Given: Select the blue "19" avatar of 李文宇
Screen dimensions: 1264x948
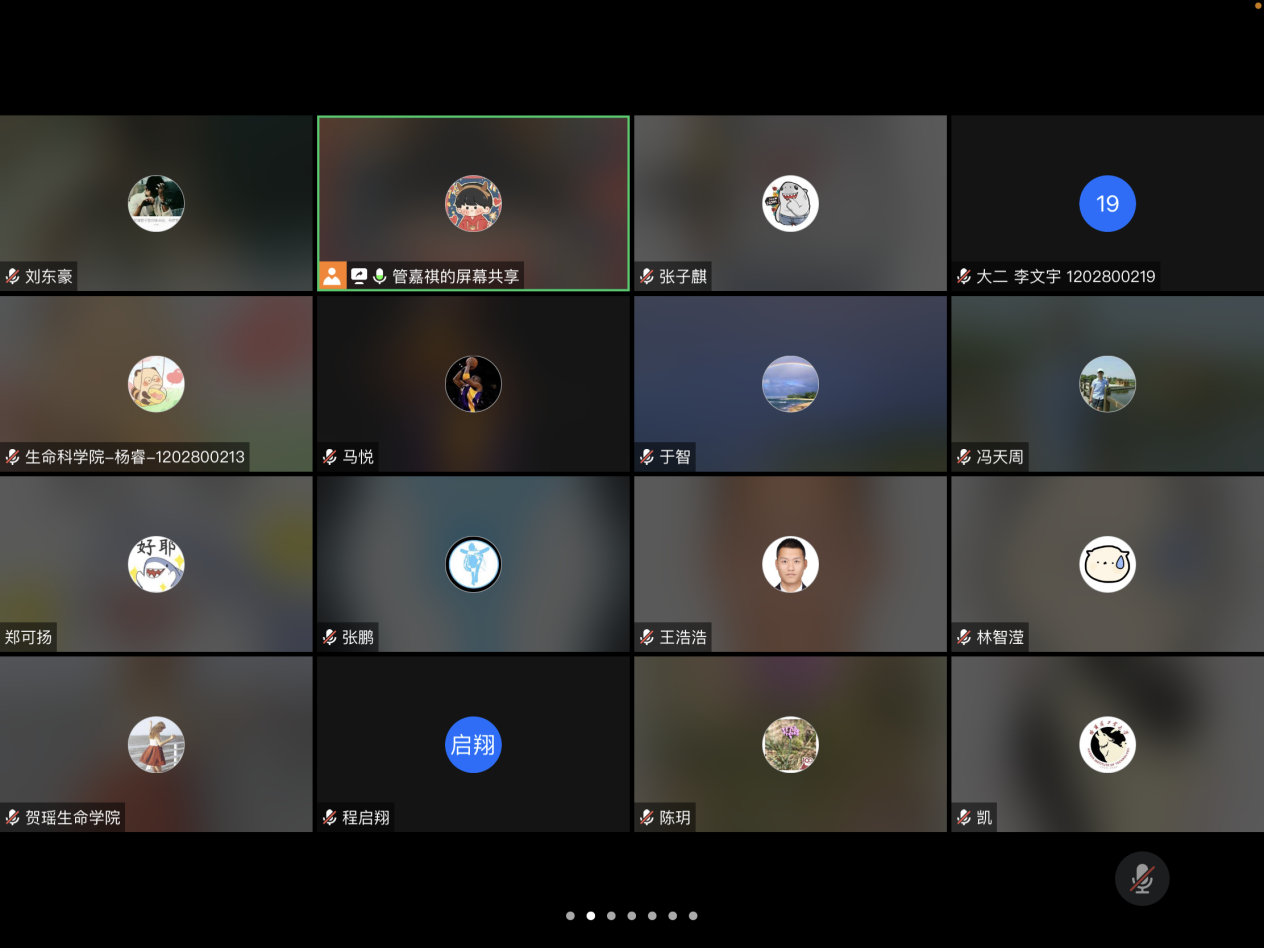Looking at the screenshot, I should click(1107, 204).
